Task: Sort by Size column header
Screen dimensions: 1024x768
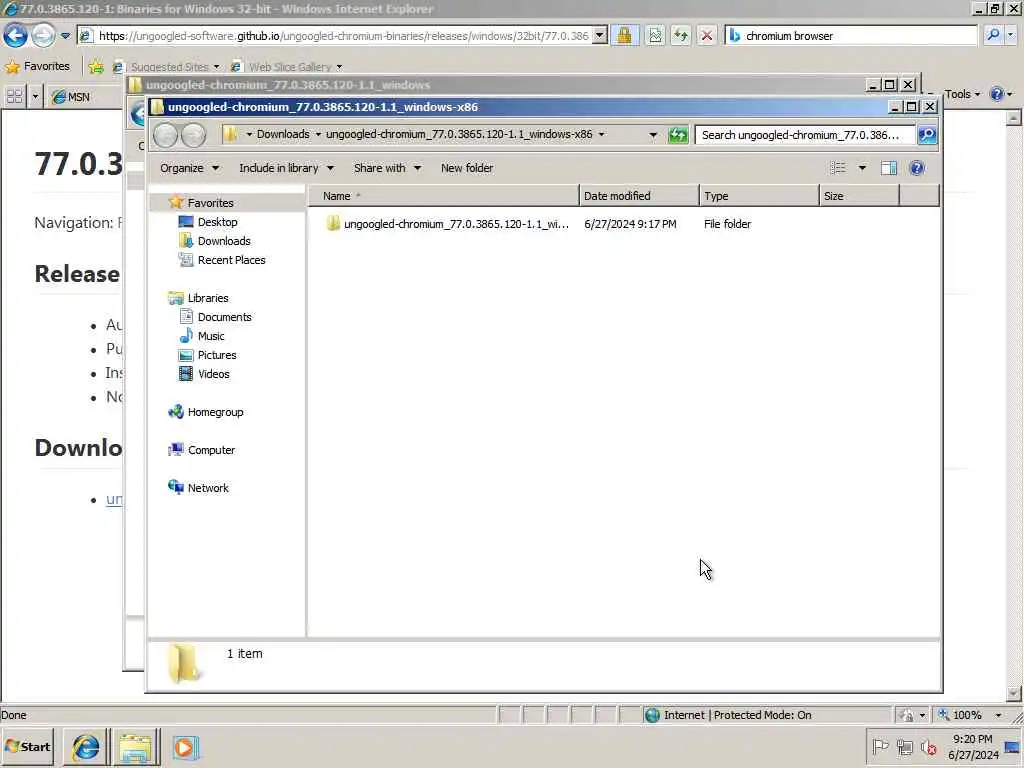Action: 859,196
